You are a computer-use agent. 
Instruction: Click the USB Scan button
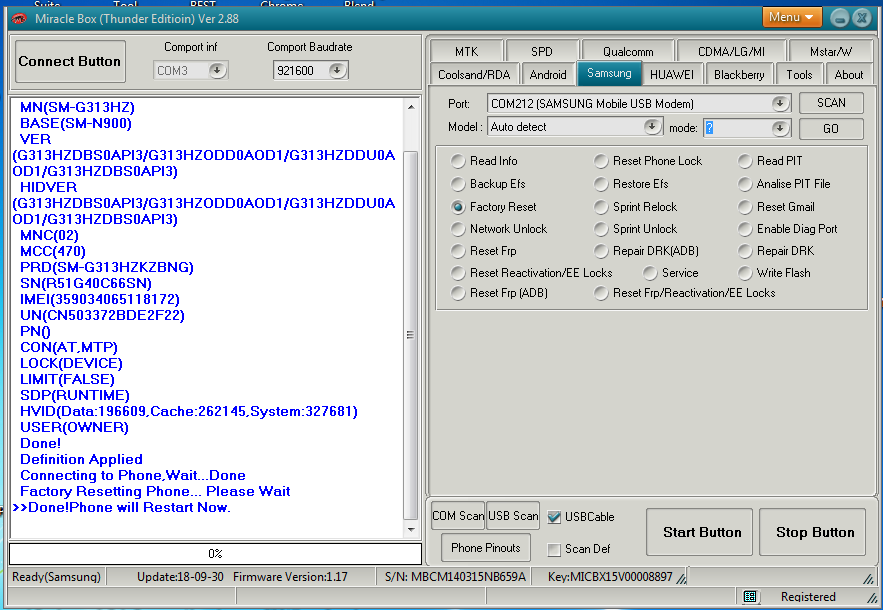[x=513, y=516]
